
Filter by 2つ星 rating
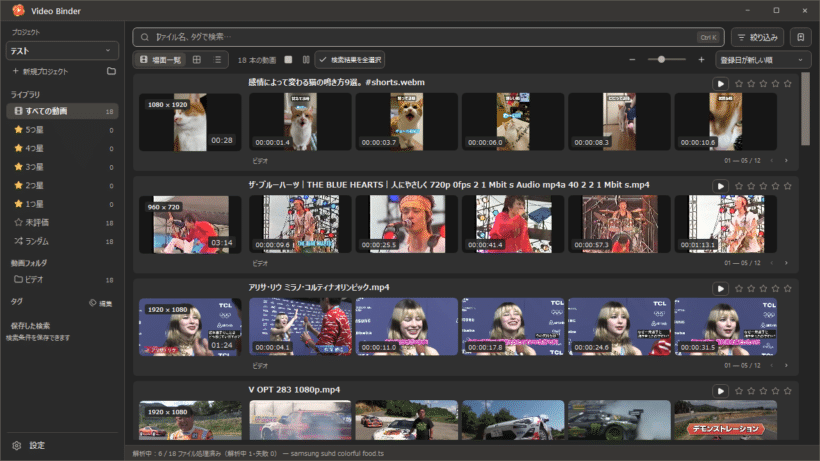click(x=62, y=186)
